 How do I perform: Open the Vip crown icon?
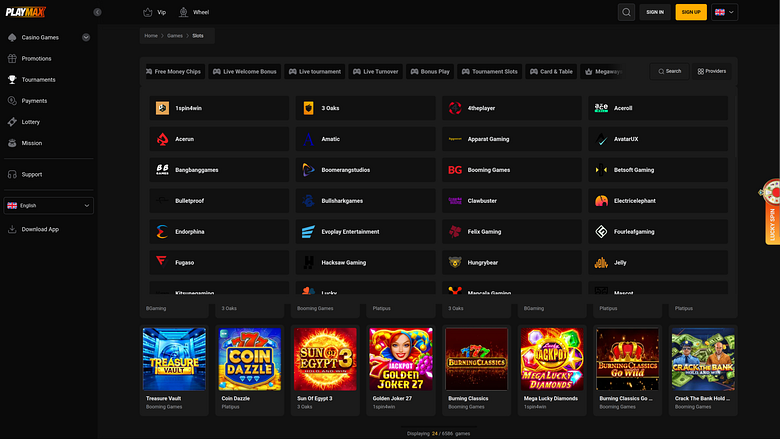click(x=148, y=12)
